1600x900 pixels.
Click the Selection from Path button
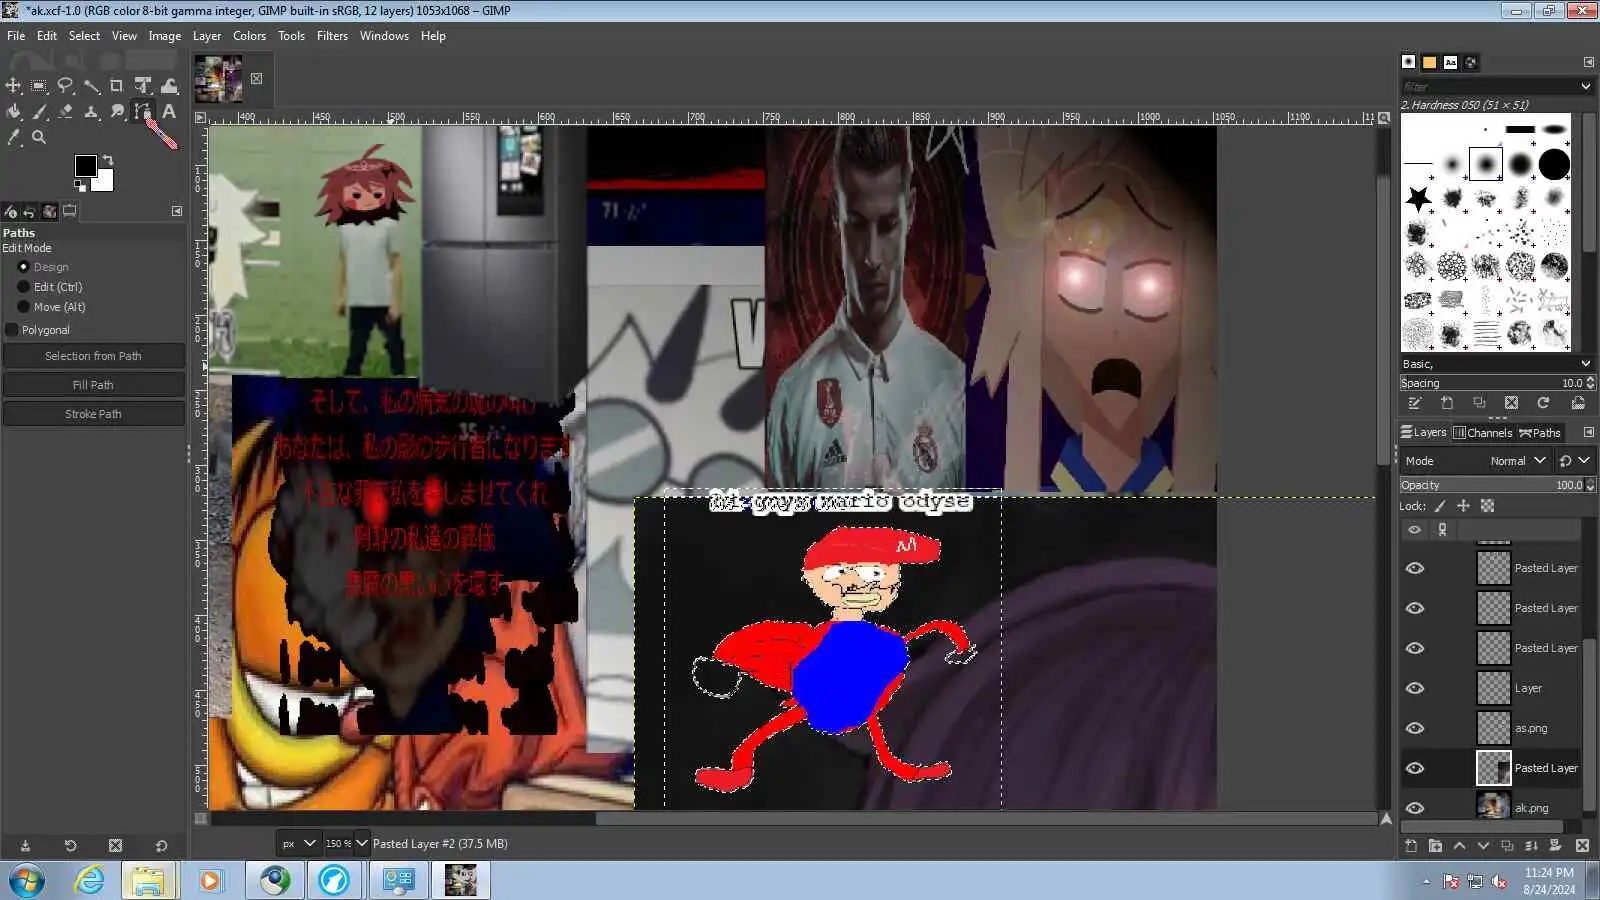[x=93, y=356]
